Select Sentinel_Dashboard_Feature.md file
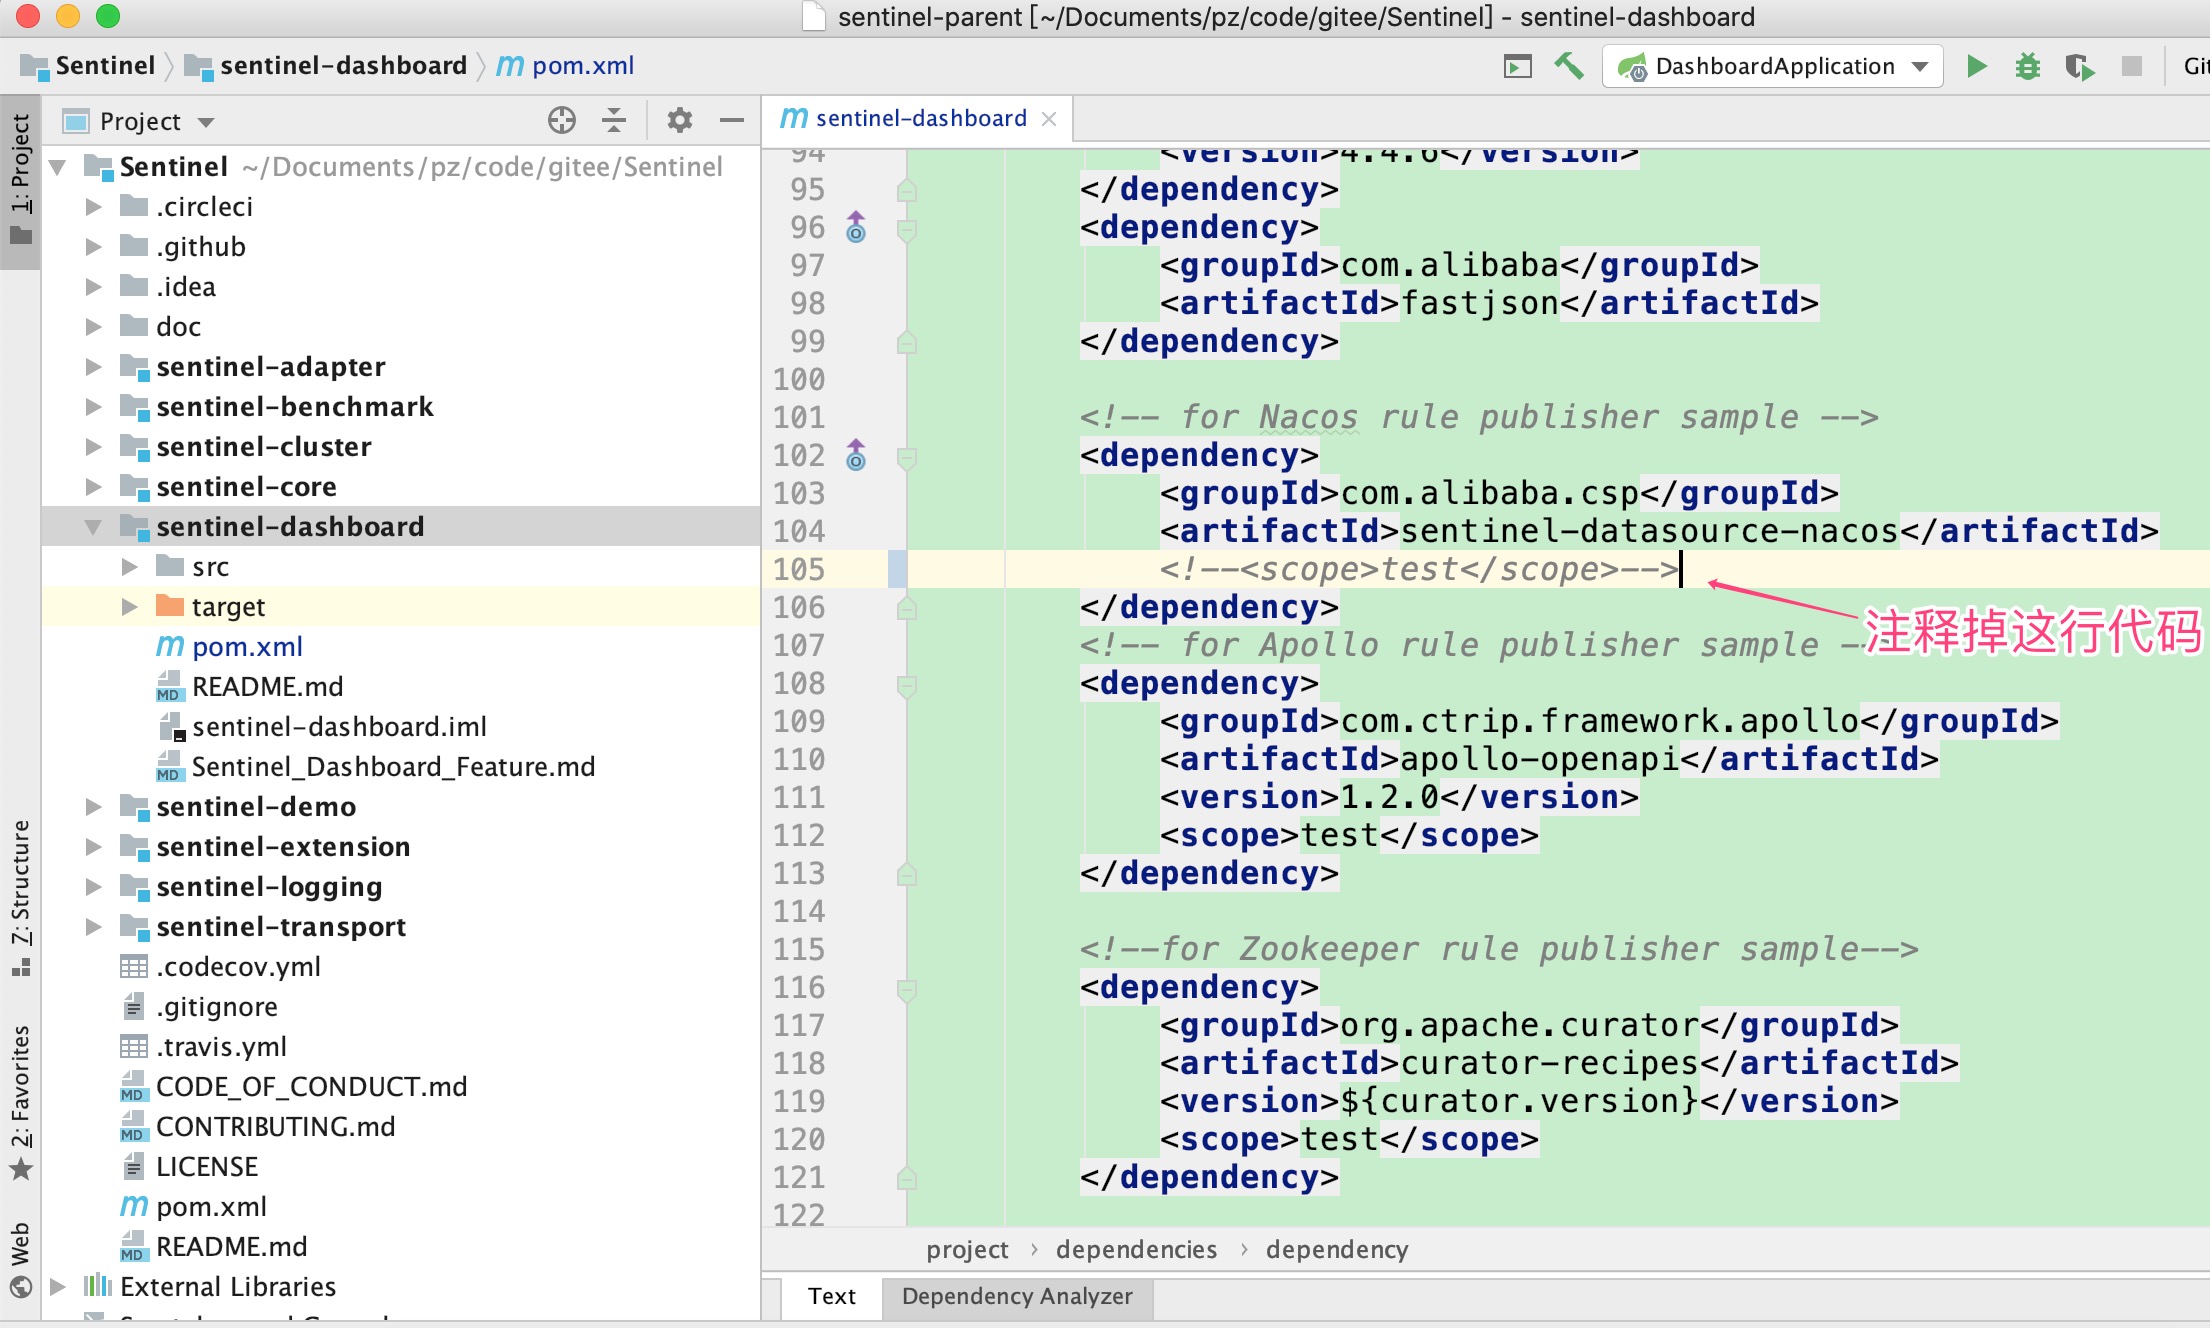The image size is (2210, 1328). pyautogui.click(x=393, y=767)
